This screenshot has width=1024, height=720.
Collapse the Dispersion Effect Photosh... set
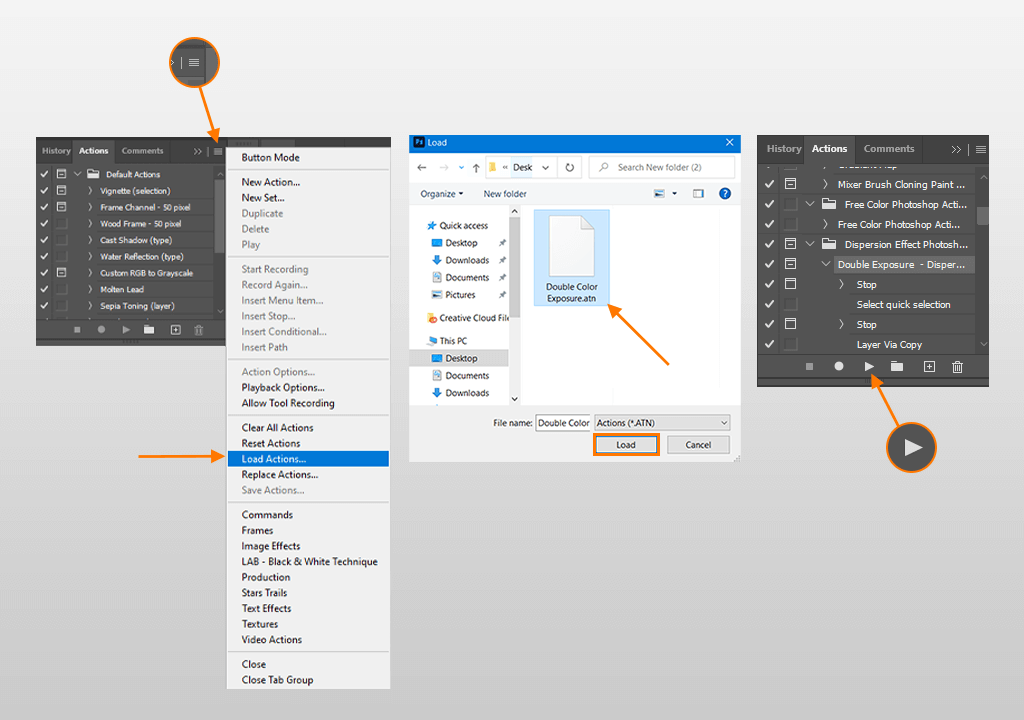pyautogui.click(x=810, y=244)
